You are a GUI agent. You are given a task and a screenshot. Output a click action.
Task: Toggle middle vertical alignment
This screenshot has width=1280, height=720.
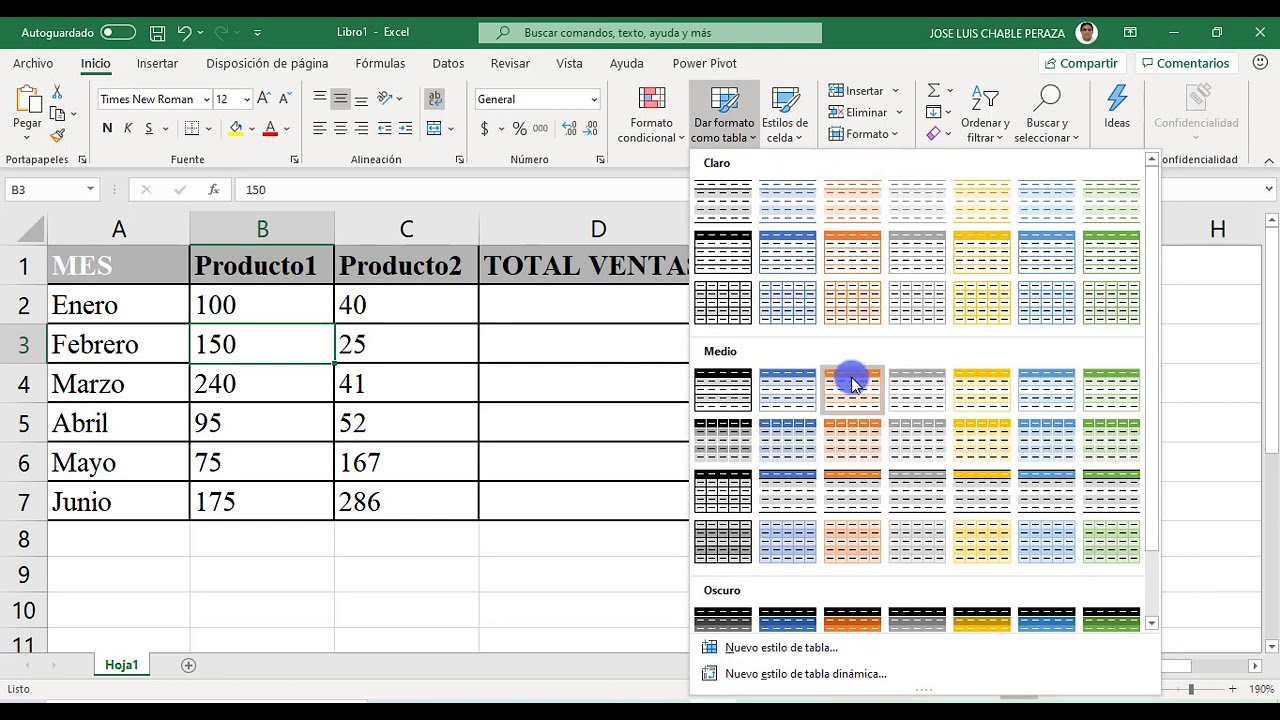point(340,99)
